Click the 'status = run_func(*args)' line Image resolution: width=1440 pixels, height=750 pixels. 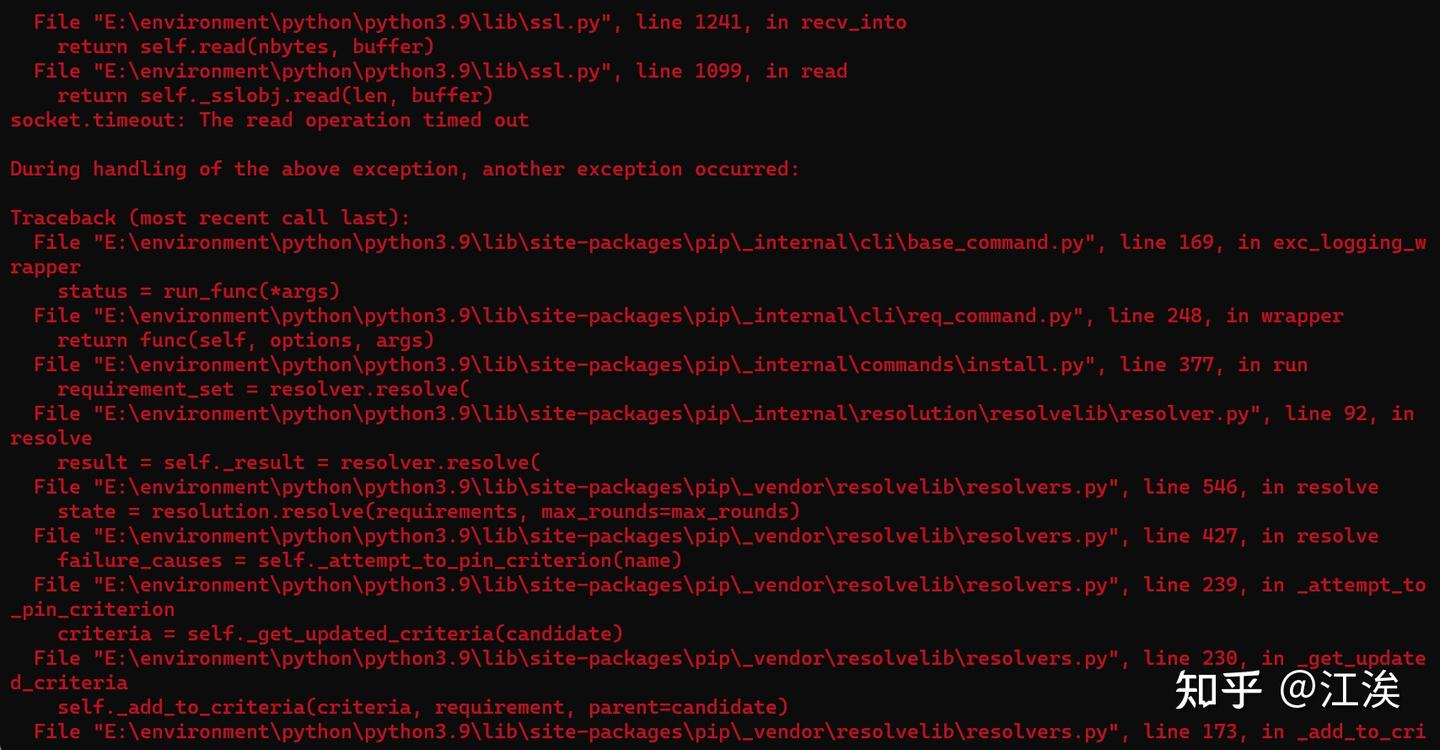click(x=198, y=291)
